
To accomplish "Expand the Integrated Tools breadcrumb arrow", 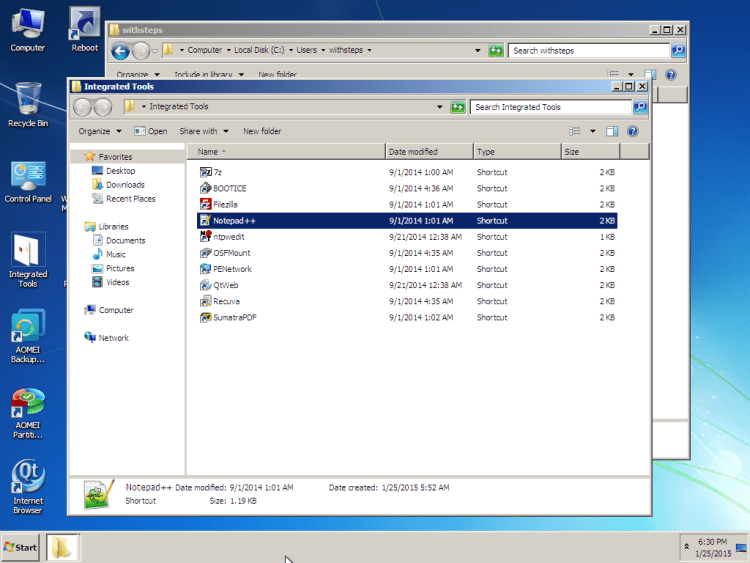I will click(x=143, y=107).
